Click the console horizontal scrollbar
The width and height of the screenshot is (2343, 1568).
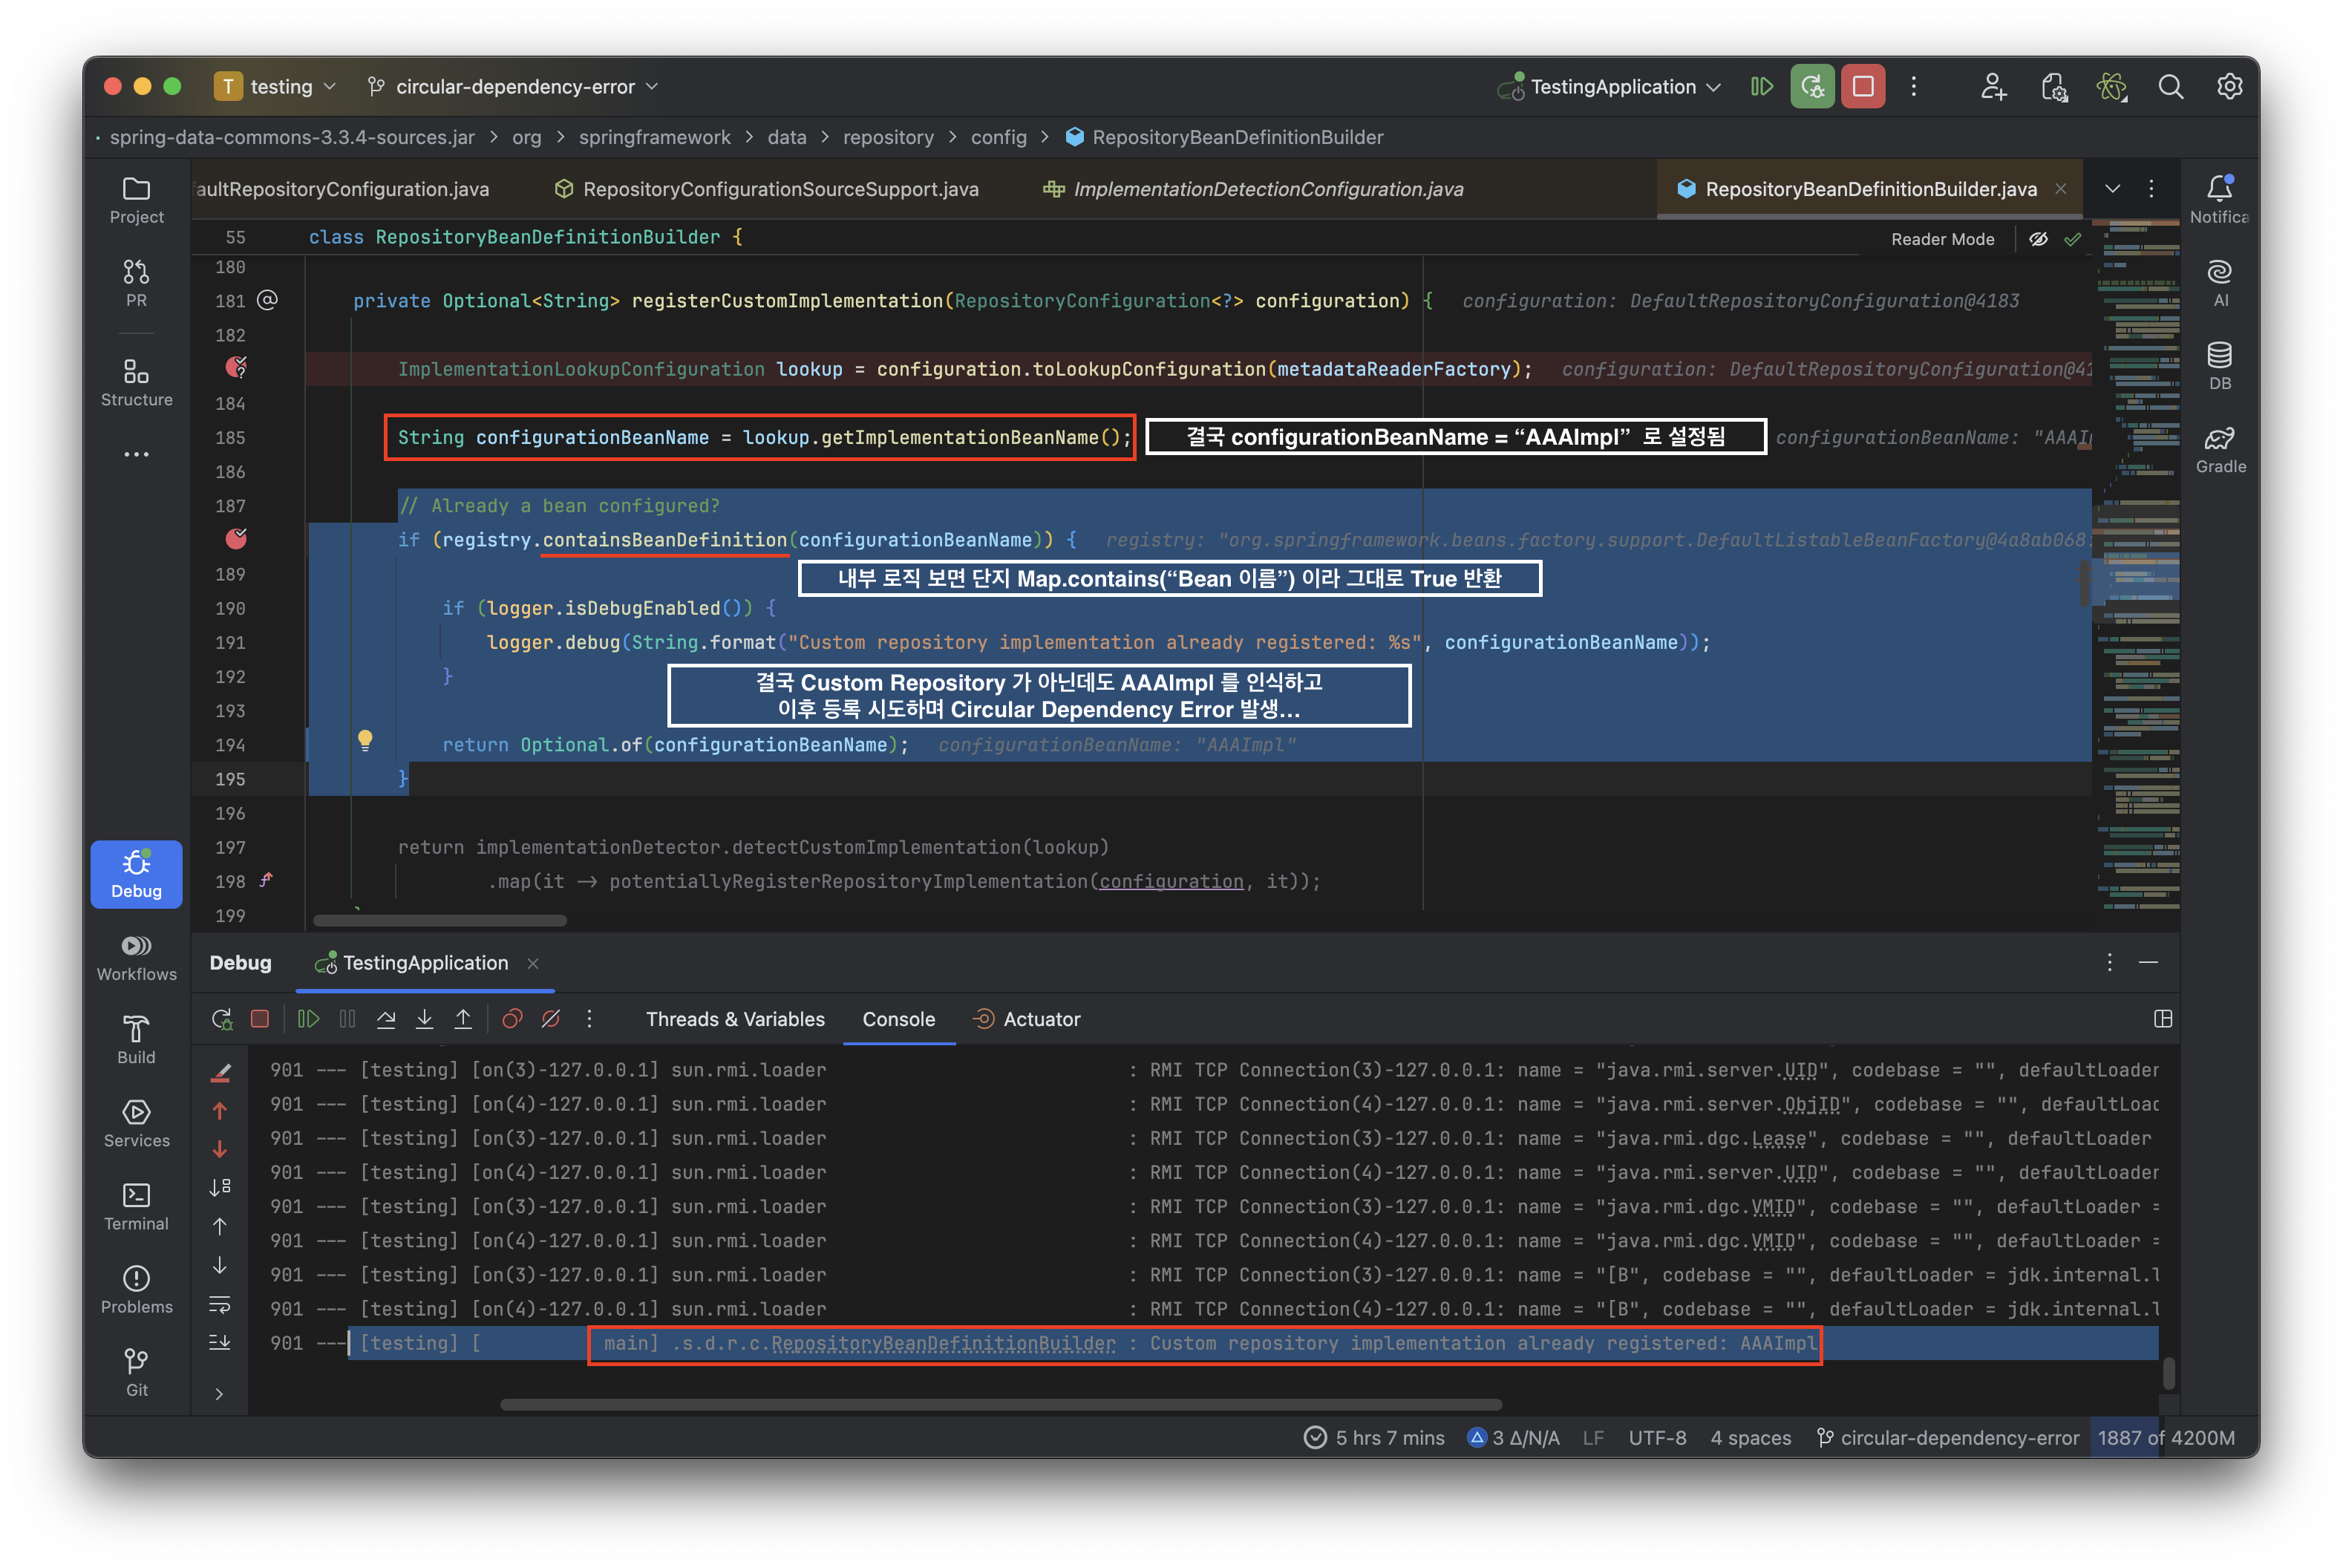tap(1000, 1404)
